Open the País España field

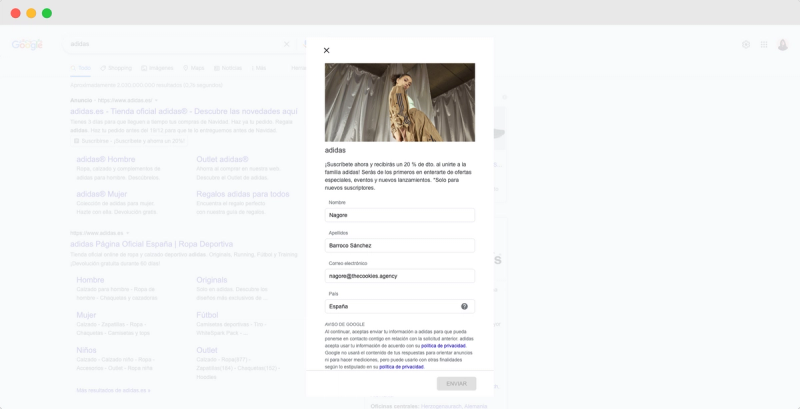tap(399, 306)
